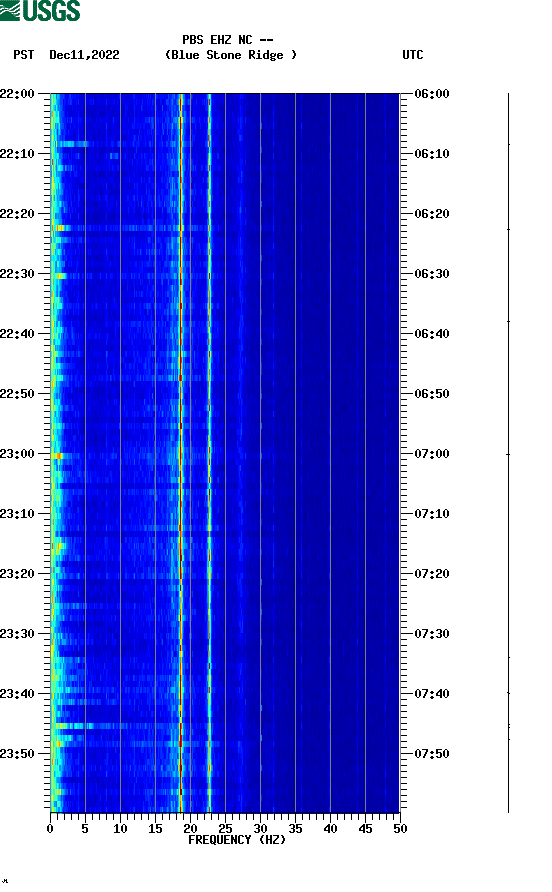Click the USGS logo

(x=40, y=10)
